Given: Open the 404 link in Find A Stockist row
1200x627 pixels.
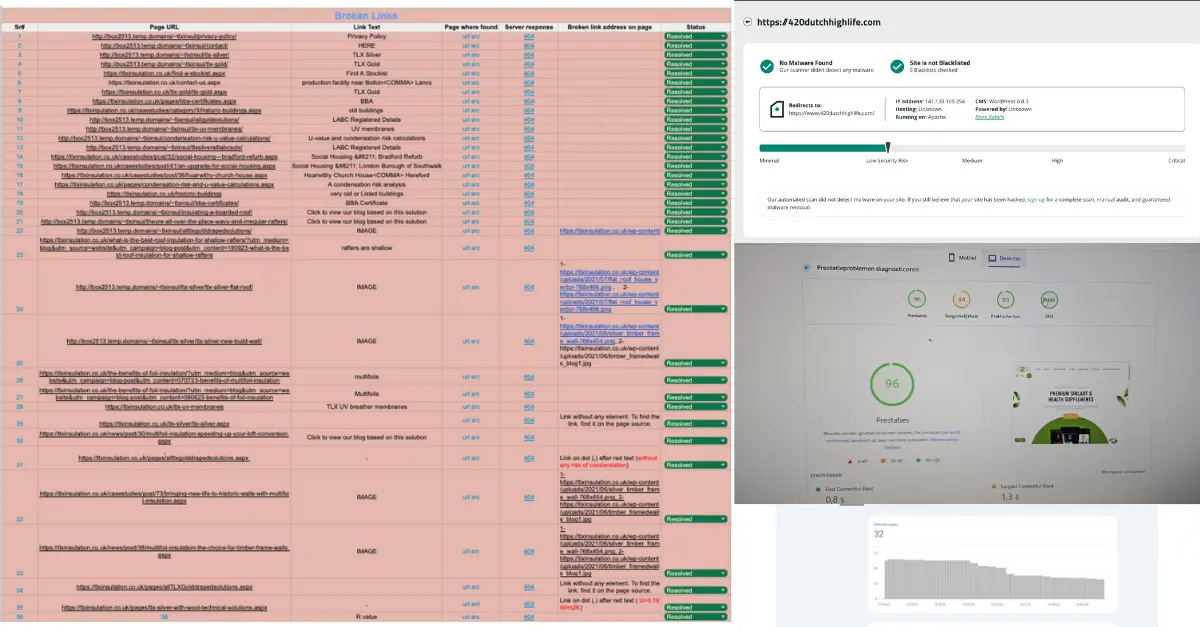Looking at the screenshot, I should tap(529, 73).
